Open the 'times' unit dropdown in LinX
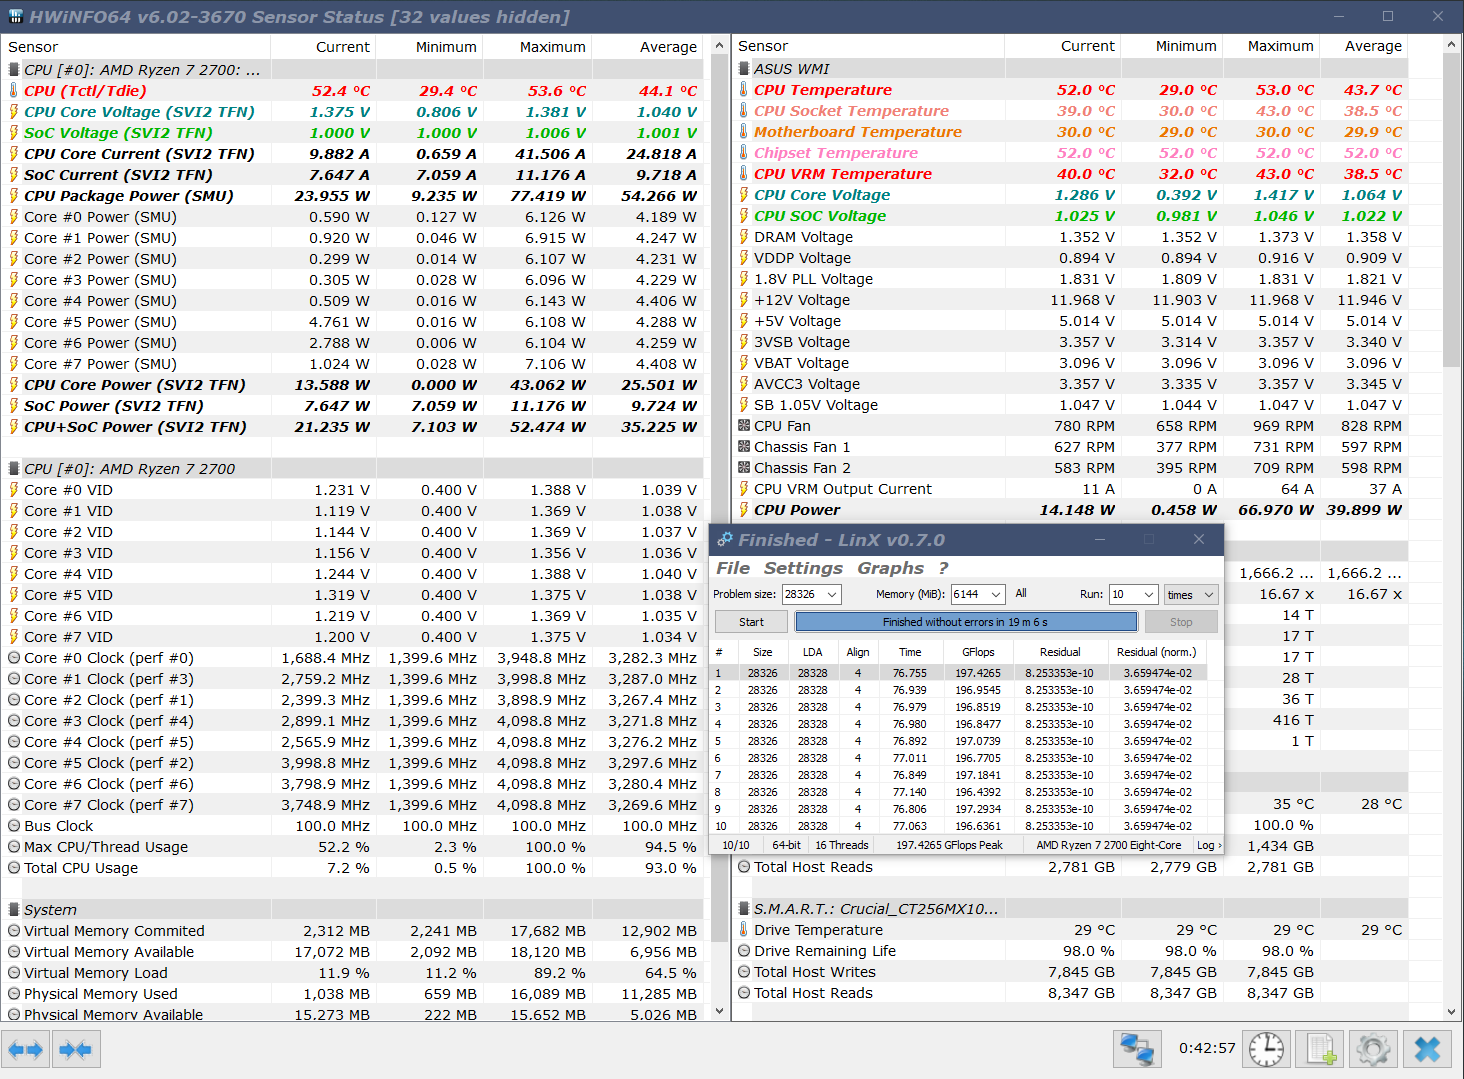This screenshot has height=1079, width=1464. click(x=1191, y=594)
